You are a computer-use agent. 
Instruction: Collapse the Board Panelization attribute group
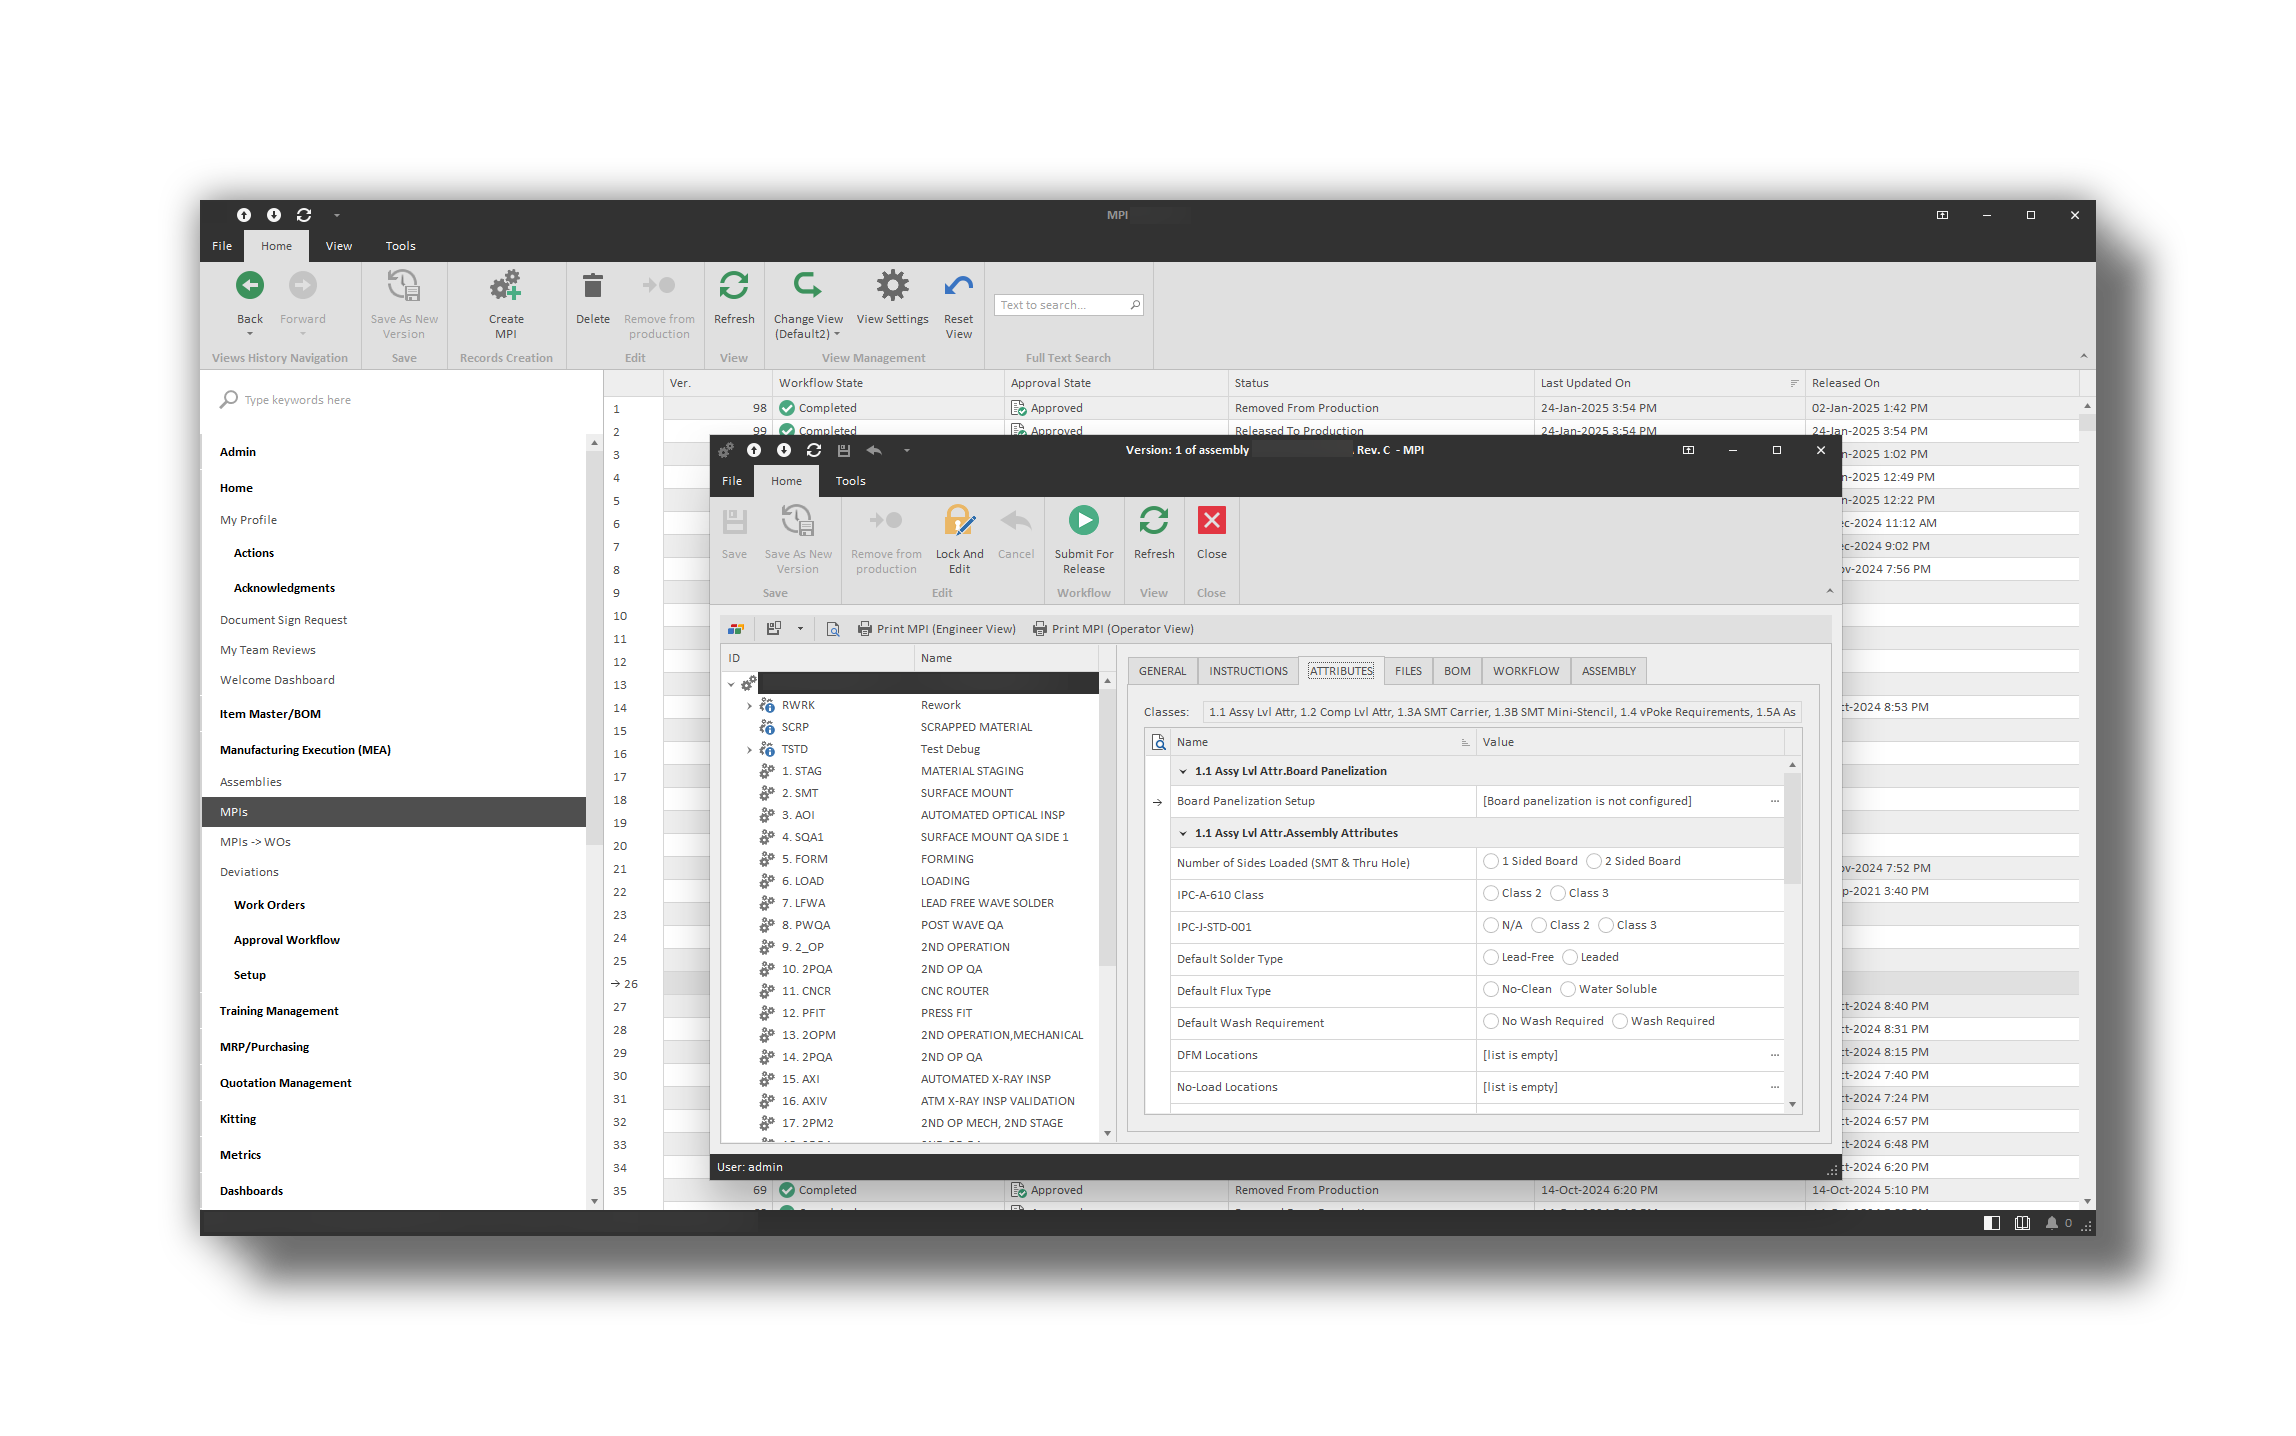[x=1183, y=772]
